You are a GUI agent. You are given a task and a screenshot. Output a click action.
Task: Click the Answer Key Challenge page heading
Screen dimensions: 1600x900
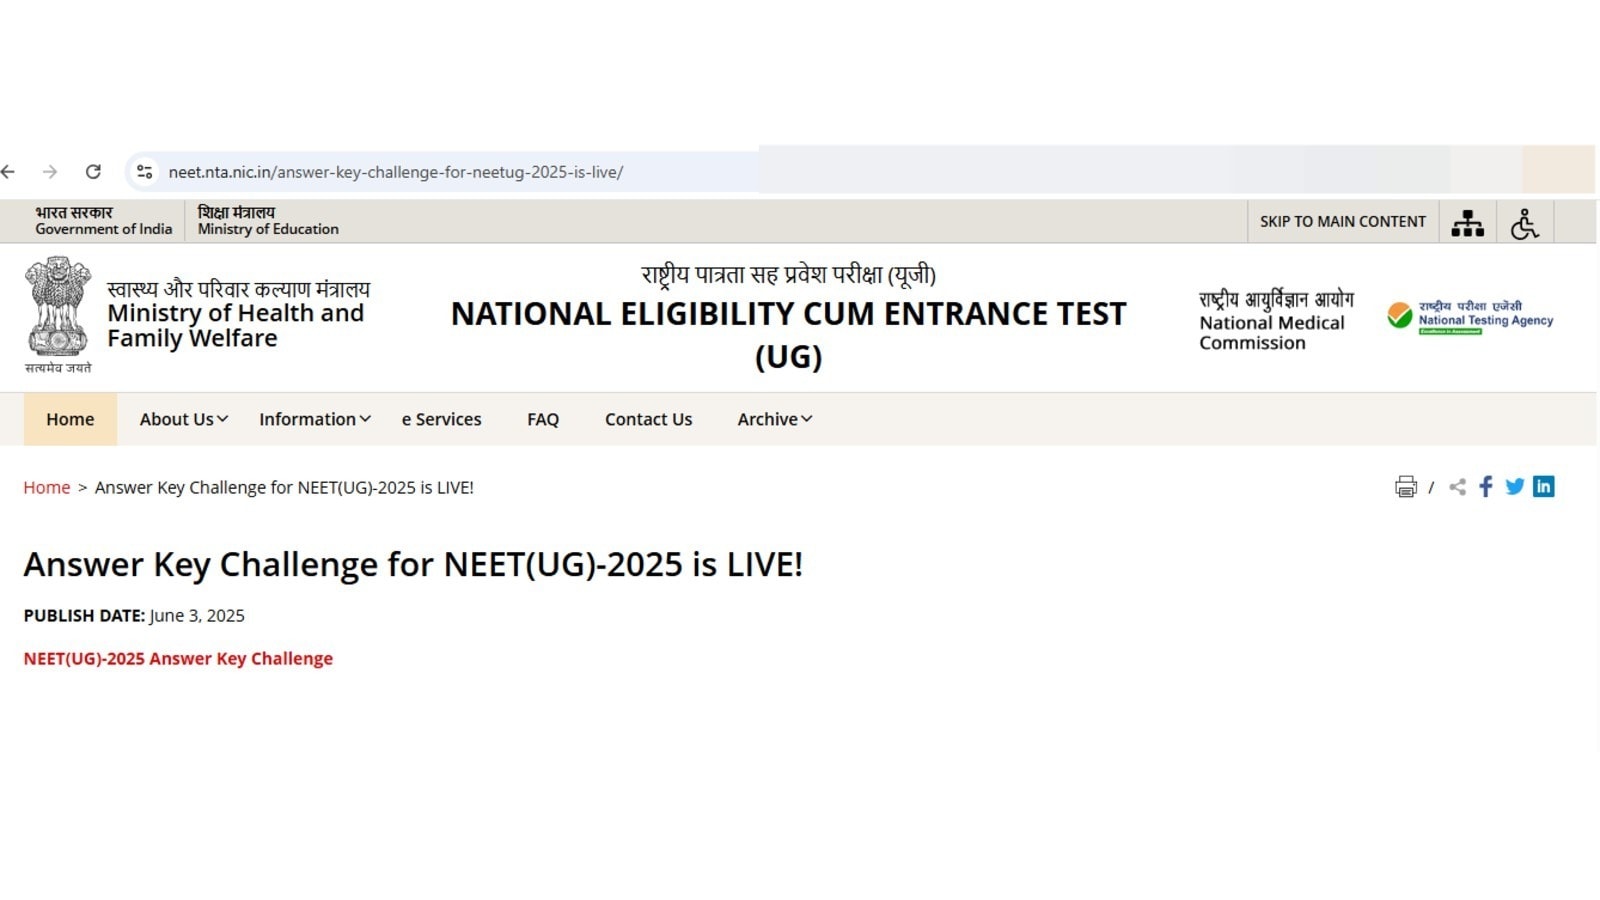tap(413, 565)
